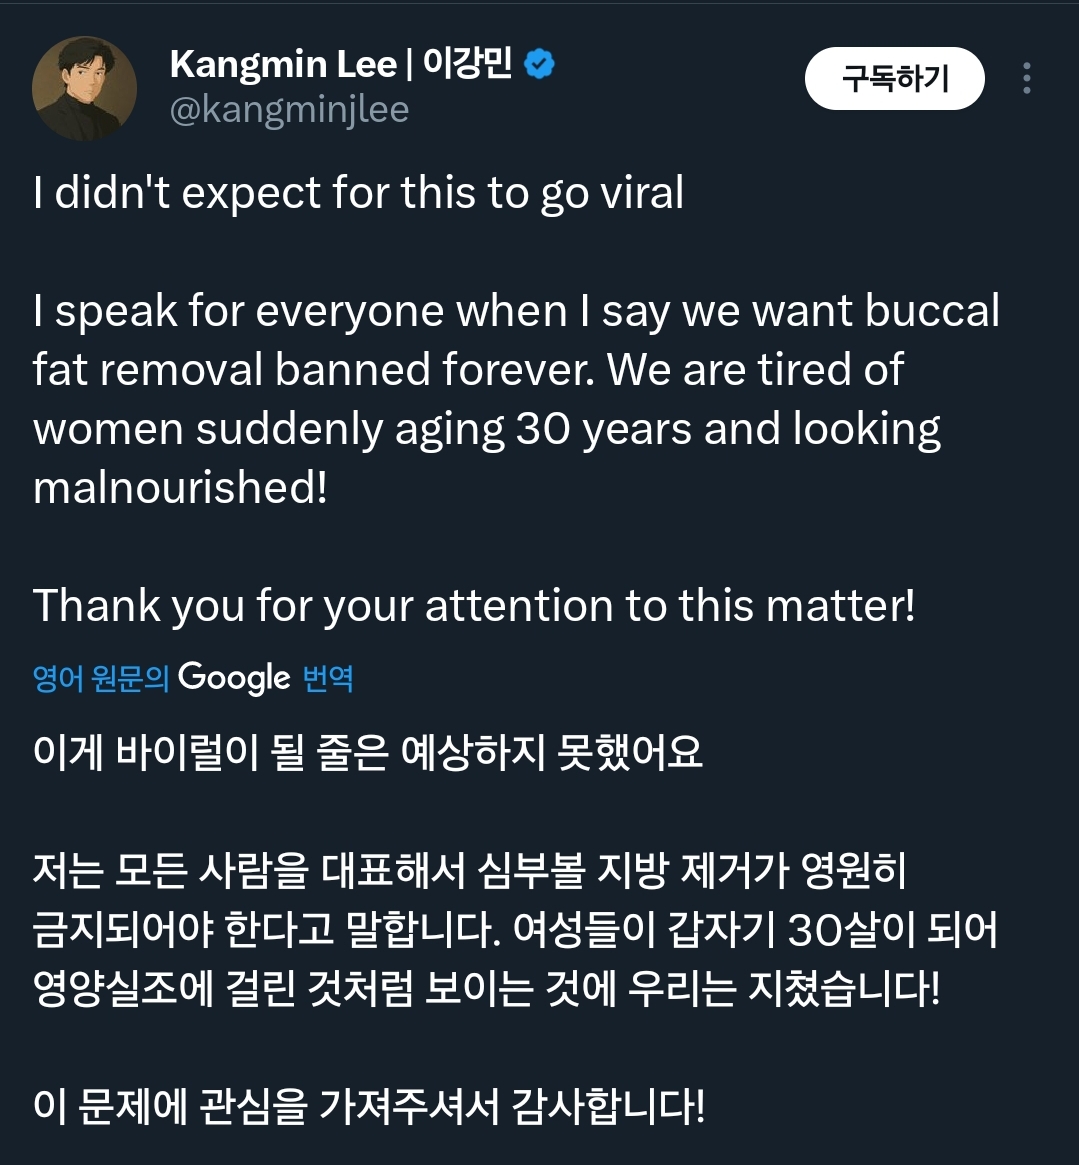This screenshot has height=1165, width=1079.
Task: Click the Korean line starting 이게 바이럴이
Action: tap(368, 752)
